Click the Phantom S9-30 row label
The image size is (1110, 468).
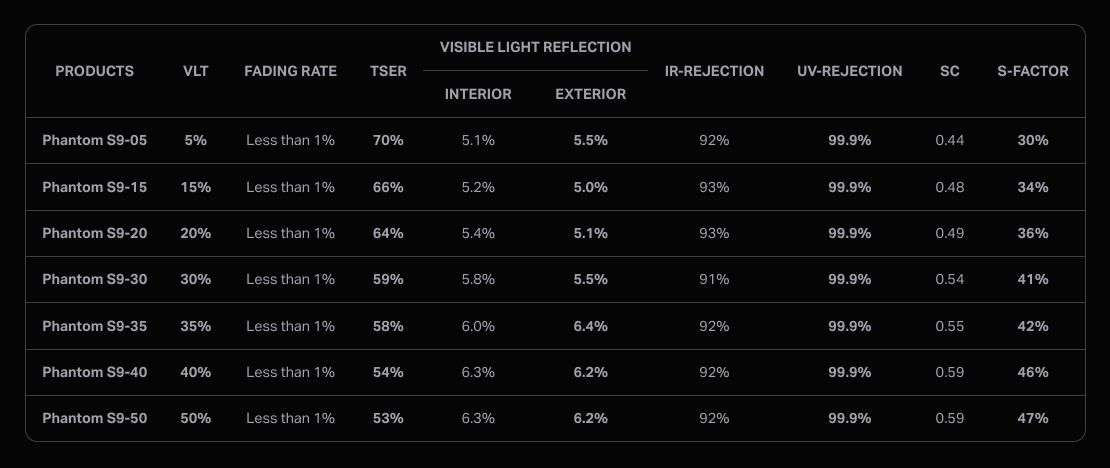click(95, 279)
